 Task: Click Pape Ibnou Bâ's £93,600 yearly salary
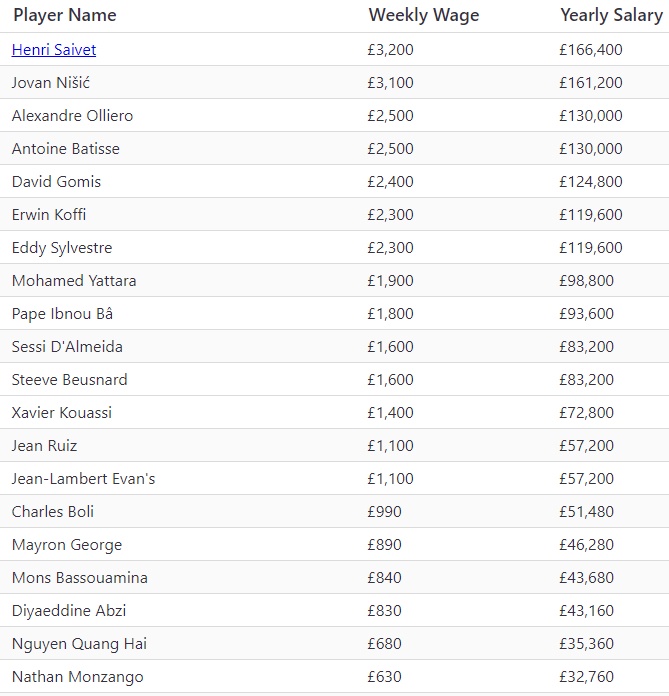click(x=586, y=313)
